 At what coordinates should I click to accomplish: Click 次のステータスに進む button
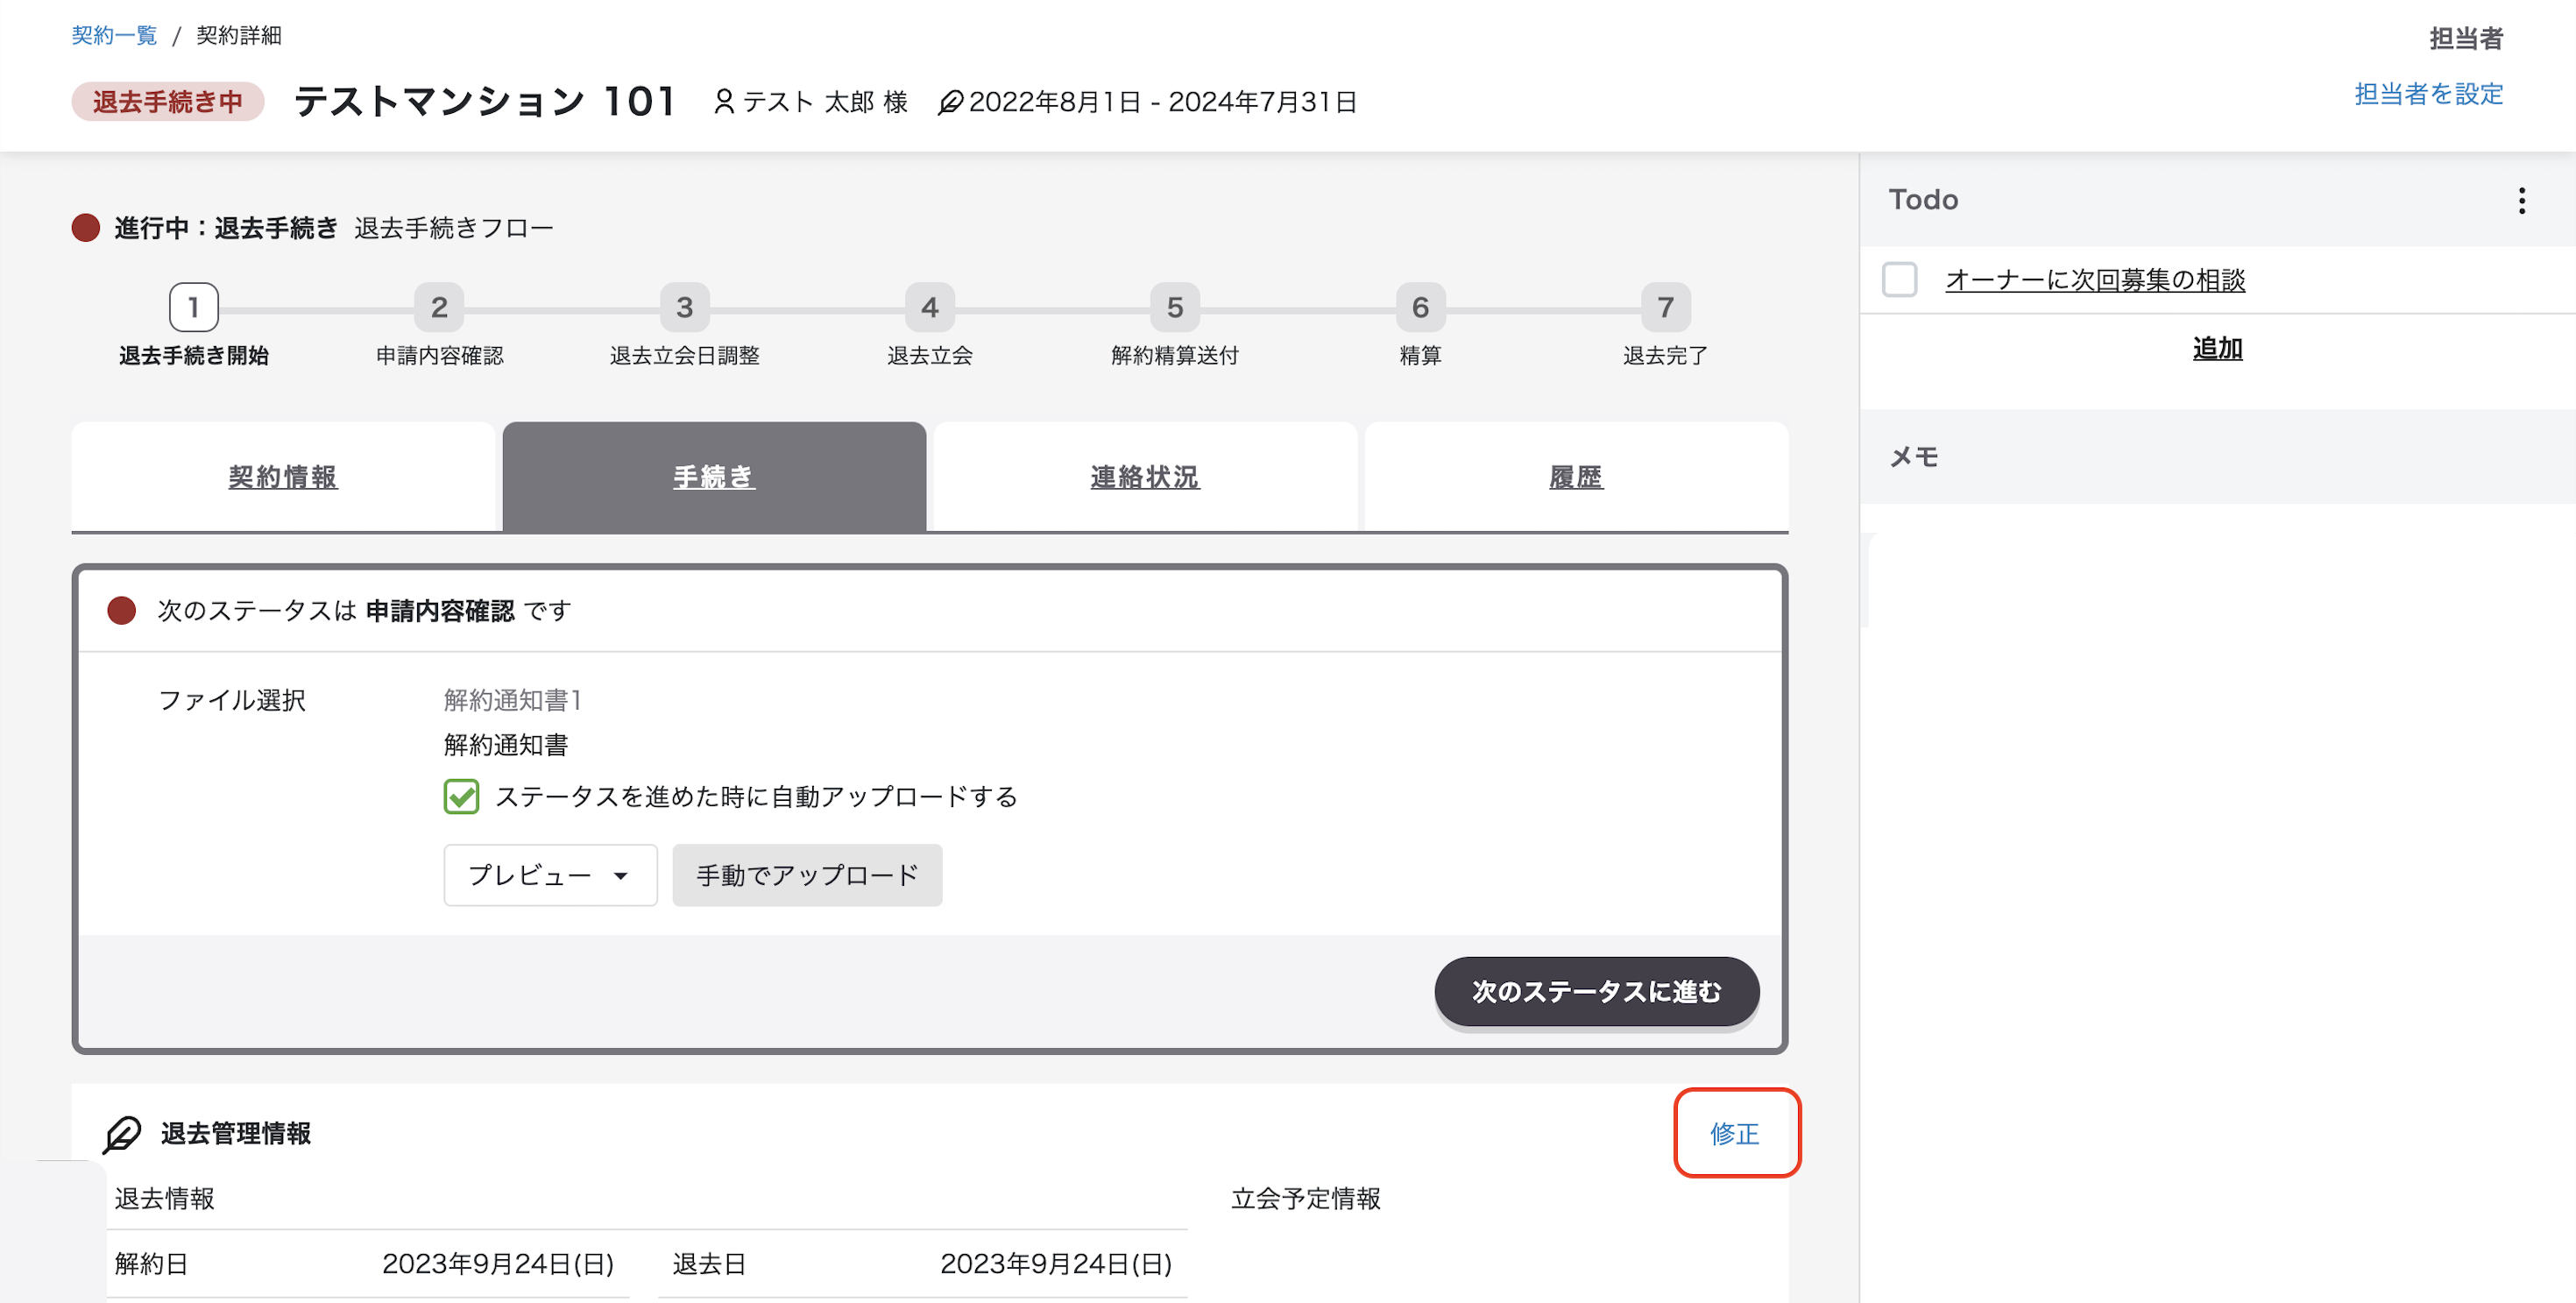tap(1597, 991)
